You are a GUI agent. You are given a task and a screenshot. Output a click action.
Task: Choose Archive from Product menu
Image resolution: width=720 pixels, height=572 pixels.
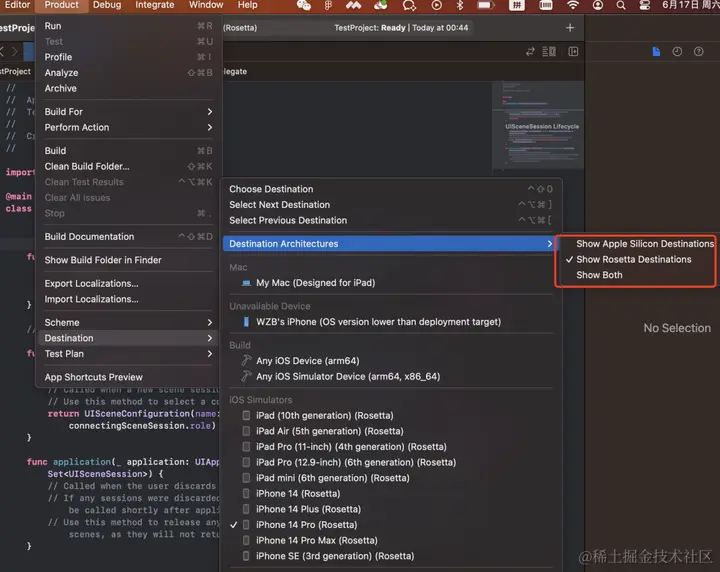click(x=129, y=89)
